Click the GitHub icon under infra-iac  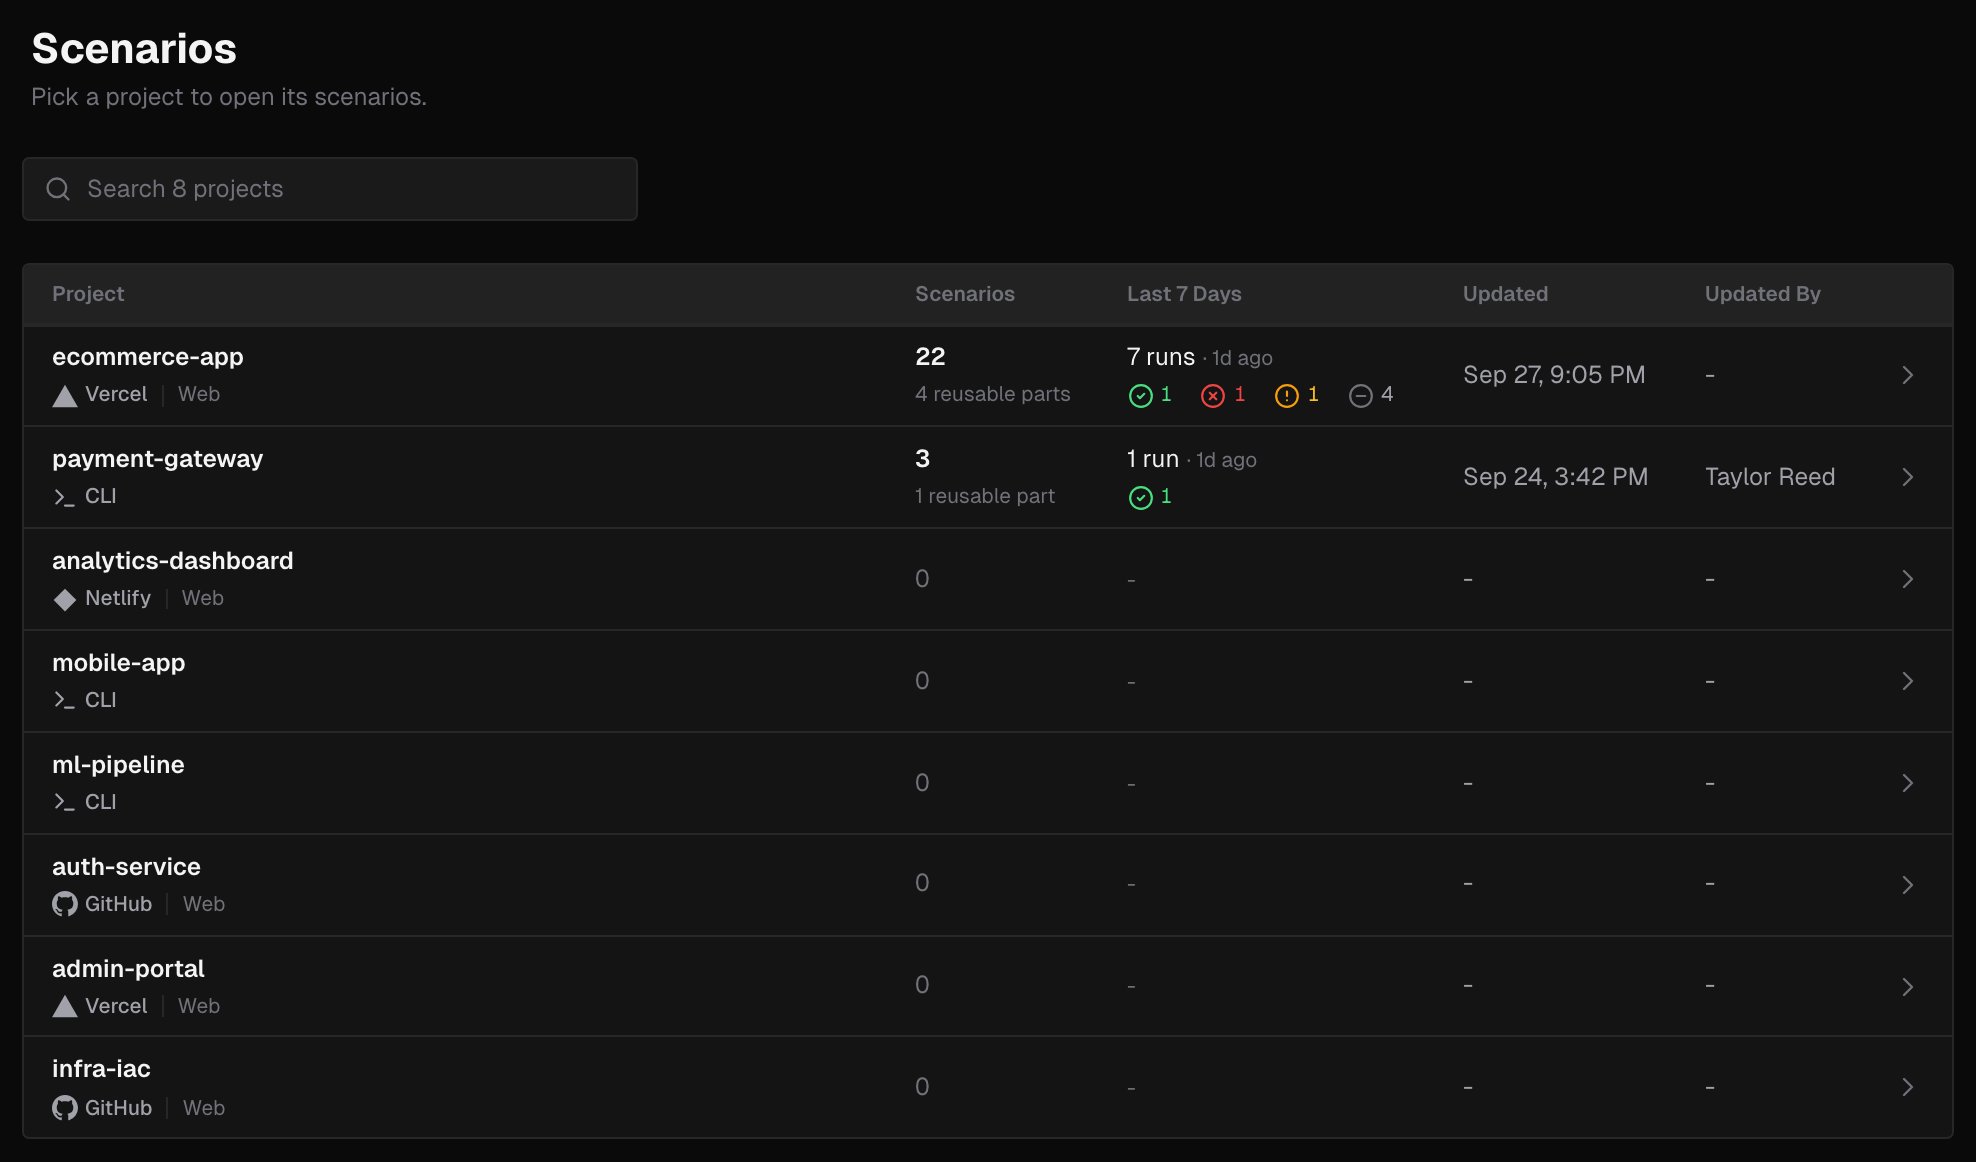(65, 1108)
